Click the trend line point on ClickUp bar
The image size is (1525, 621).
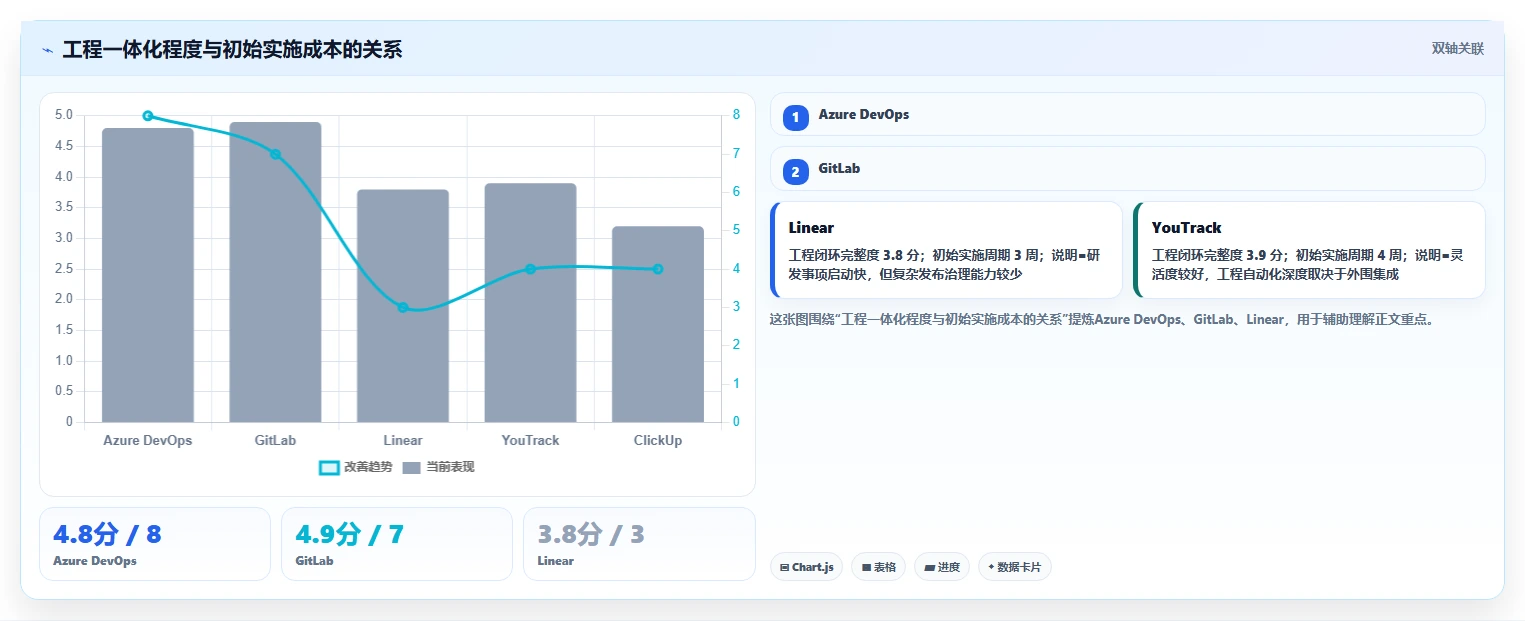pyautogui.click(x=658, y=269)
